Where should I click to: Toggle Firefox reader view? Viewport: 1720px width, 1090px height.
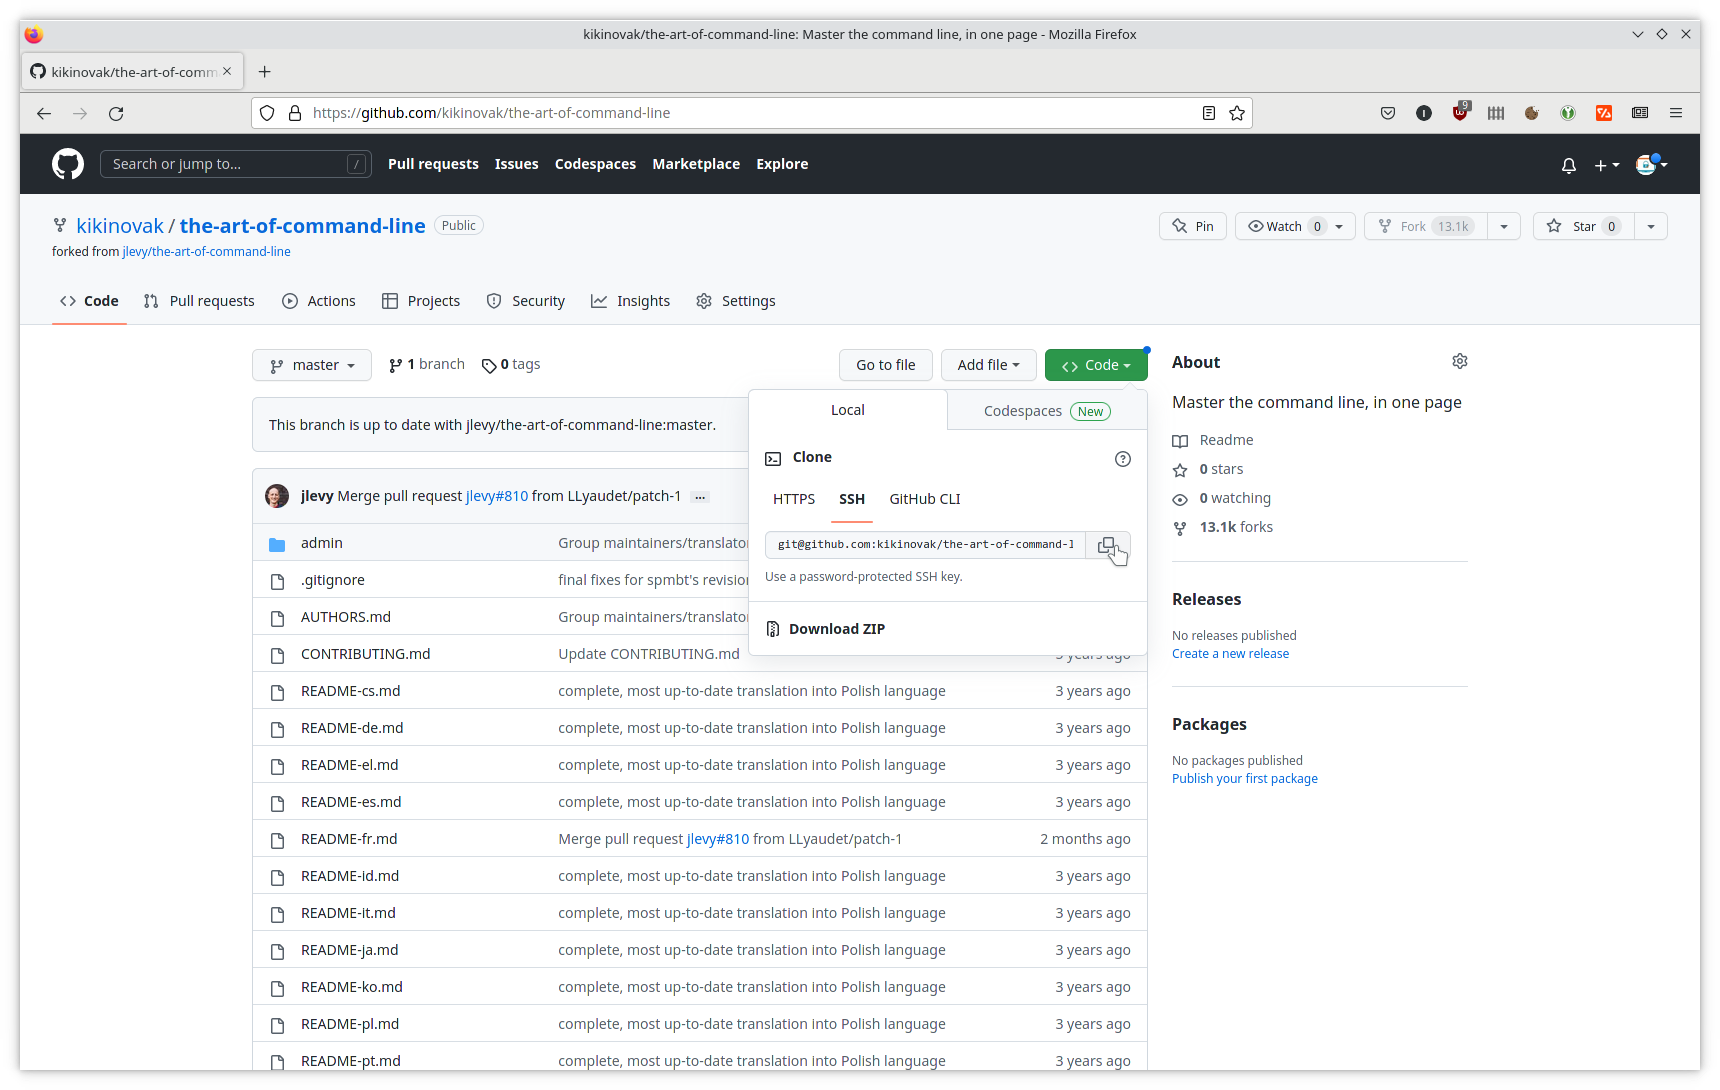pos(1208,113)
